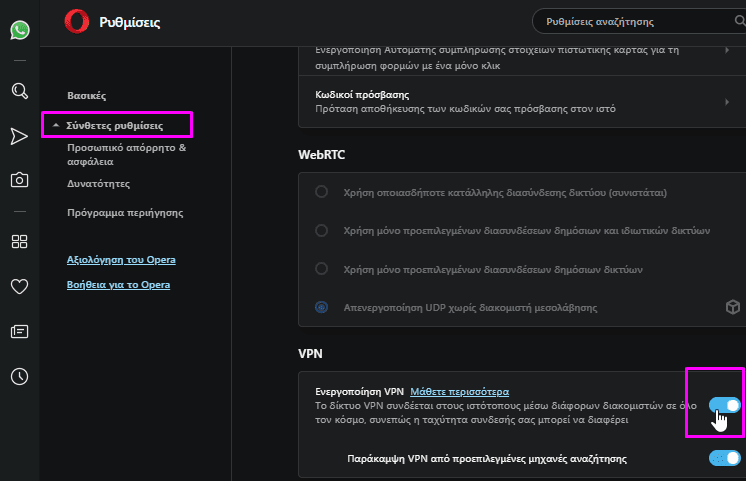Viewport: 746px width, 481px height.
Task: Open WhatsApp from the Opera sidebar
Action: (20, 30)
